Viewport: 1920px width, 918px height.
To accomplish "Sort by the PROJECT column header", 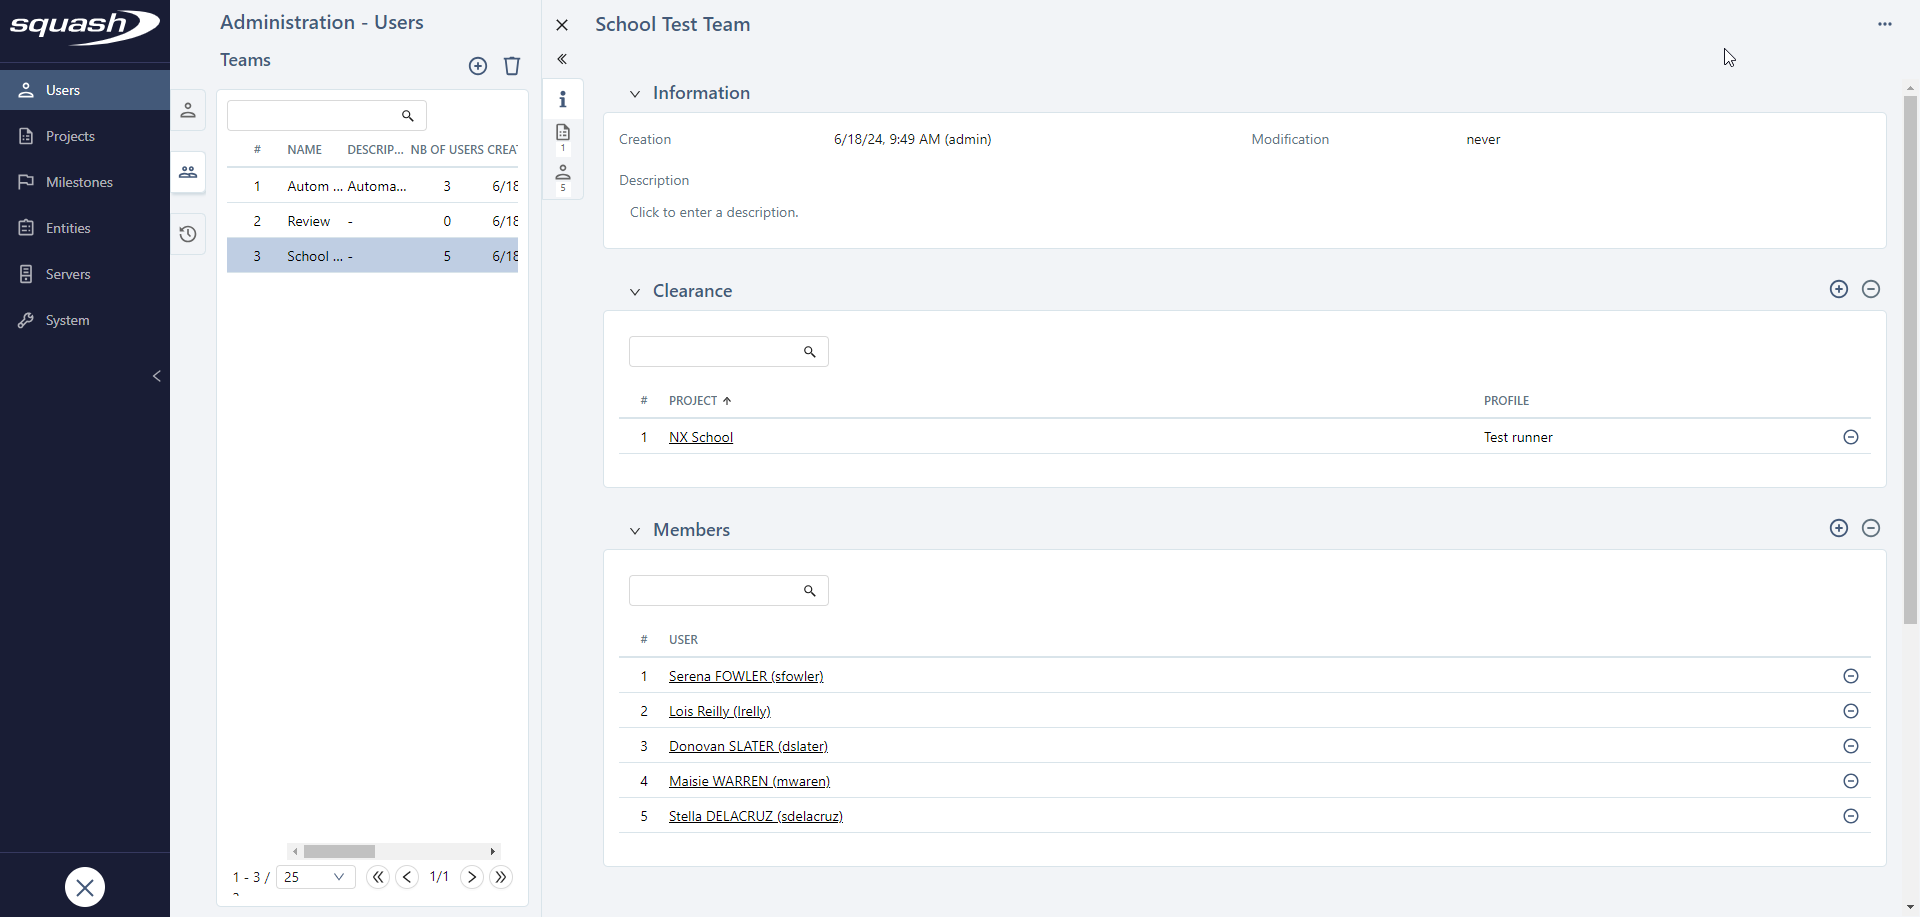I will pyautogui.click(x=694, y=400).
